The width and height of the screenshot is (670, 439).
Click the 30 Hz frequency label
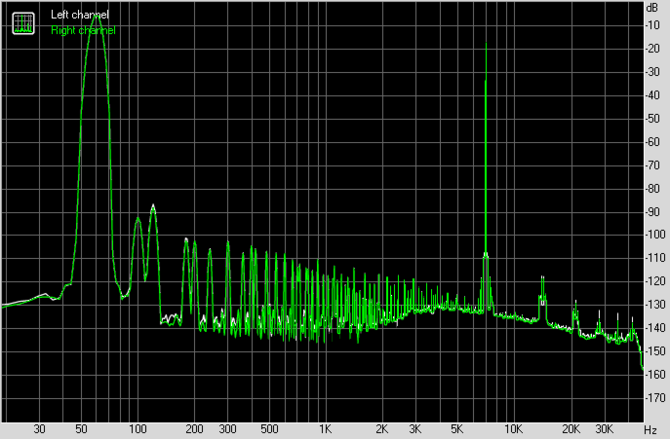coord(39,429)
